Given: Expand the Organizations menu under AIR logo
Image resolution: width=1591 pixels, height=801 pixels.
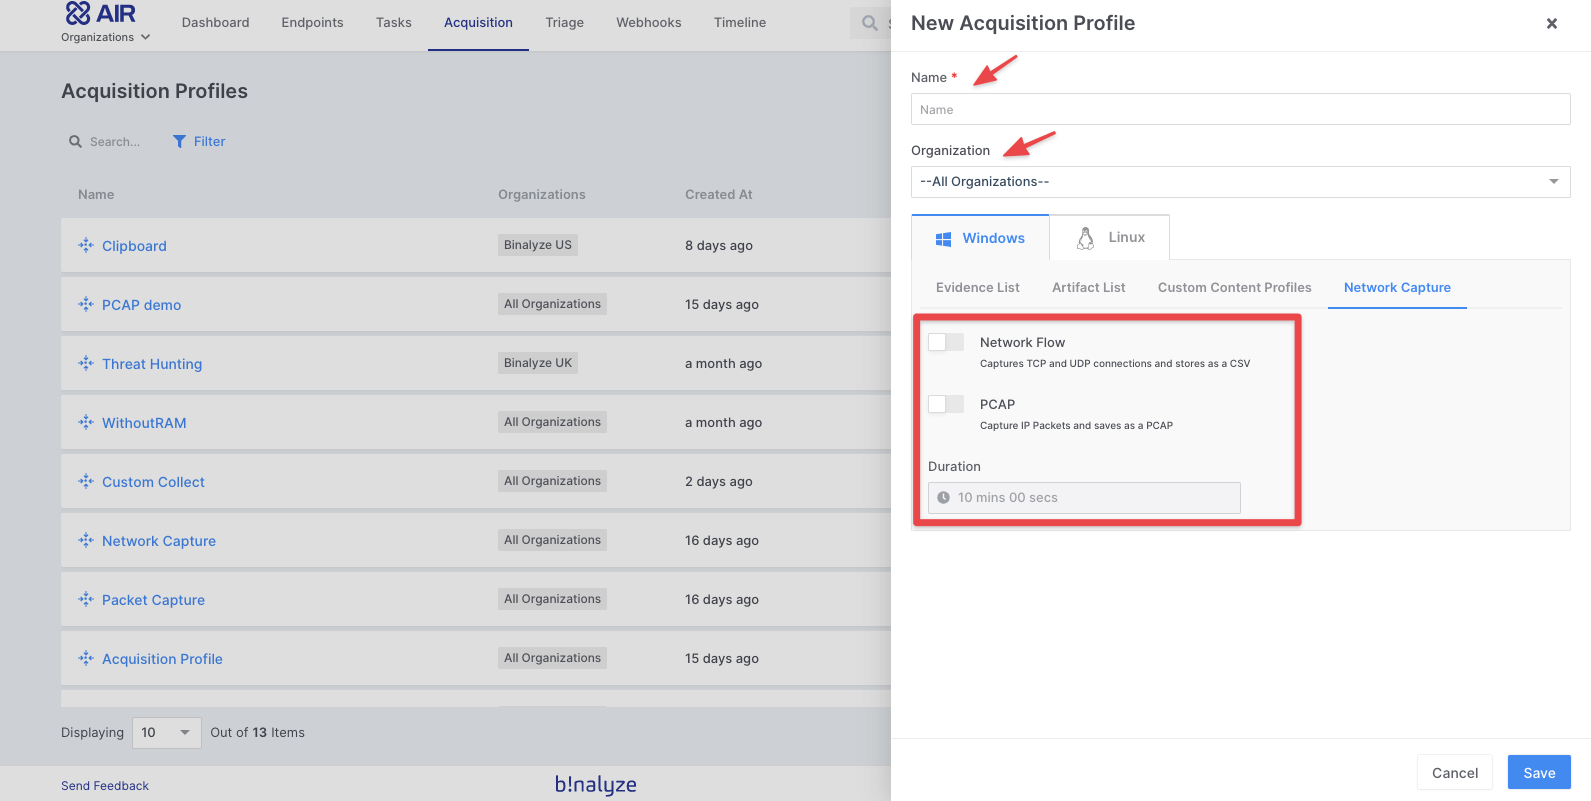Looking at the screenshot, I should 105,37.
